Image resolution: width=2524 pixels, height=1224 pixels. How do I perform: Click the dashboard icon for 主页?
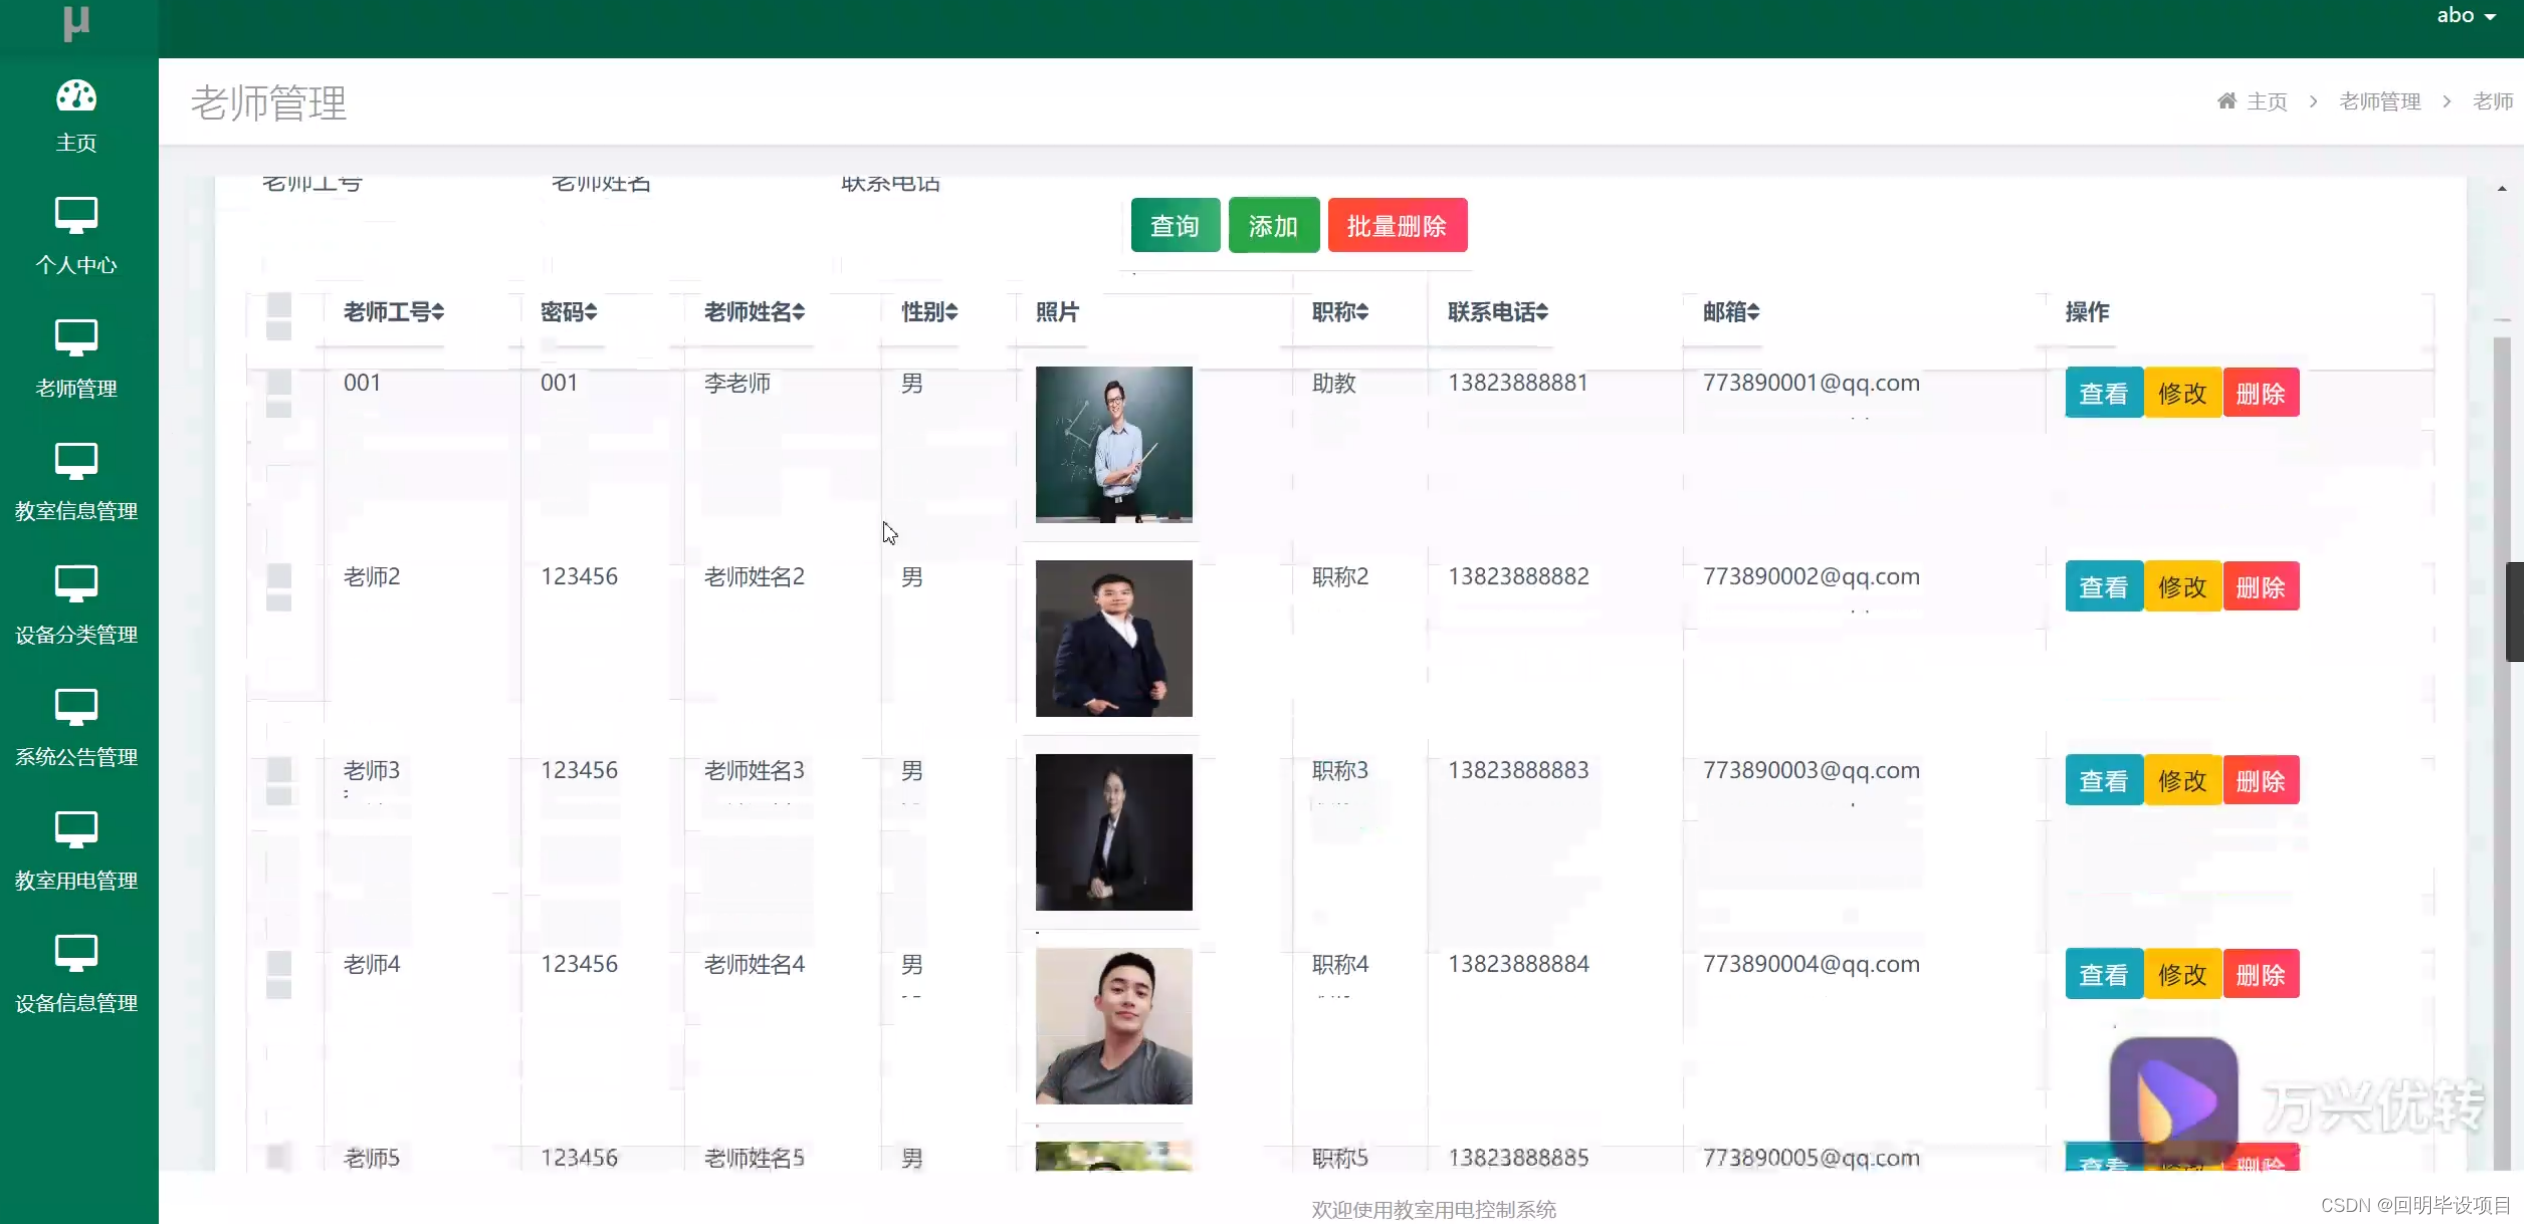click(x=76, y=96)
